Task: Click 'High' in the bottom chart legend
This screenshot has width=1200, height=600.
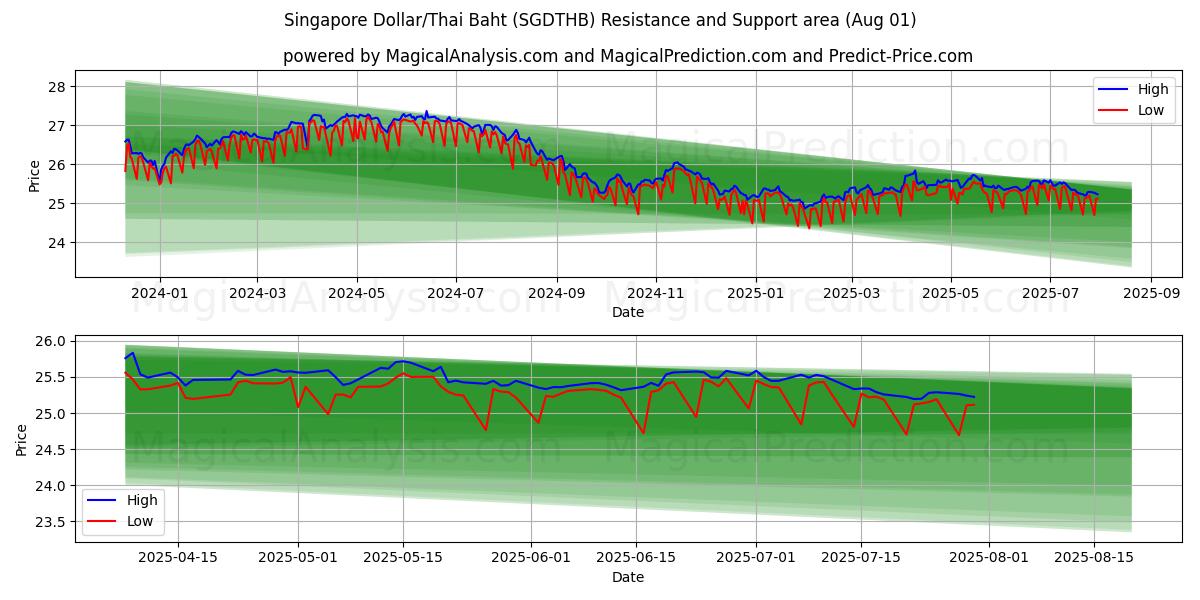Action: tap(142, 500)
